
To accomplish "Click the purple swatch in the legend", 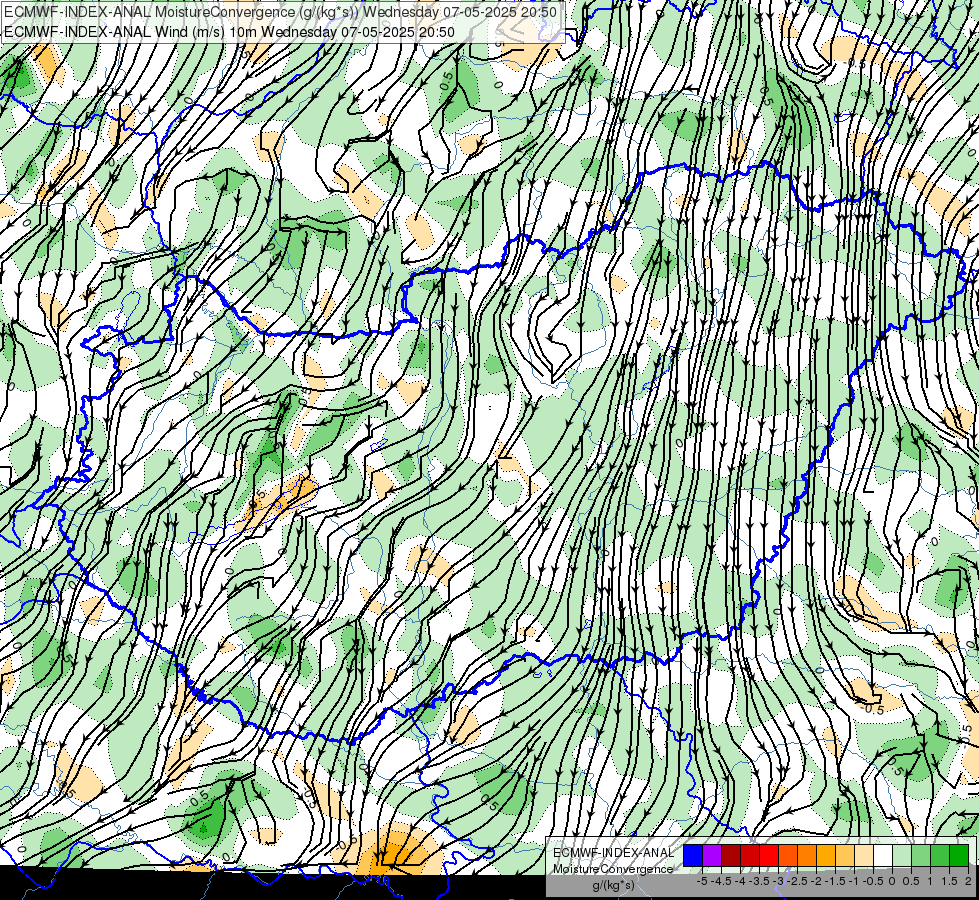I will click(712, 855).
